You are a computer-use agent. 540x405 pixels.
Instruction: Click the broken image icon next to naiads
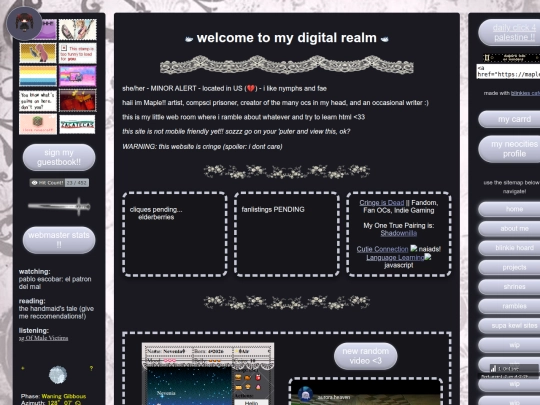(x=414, y=248)
